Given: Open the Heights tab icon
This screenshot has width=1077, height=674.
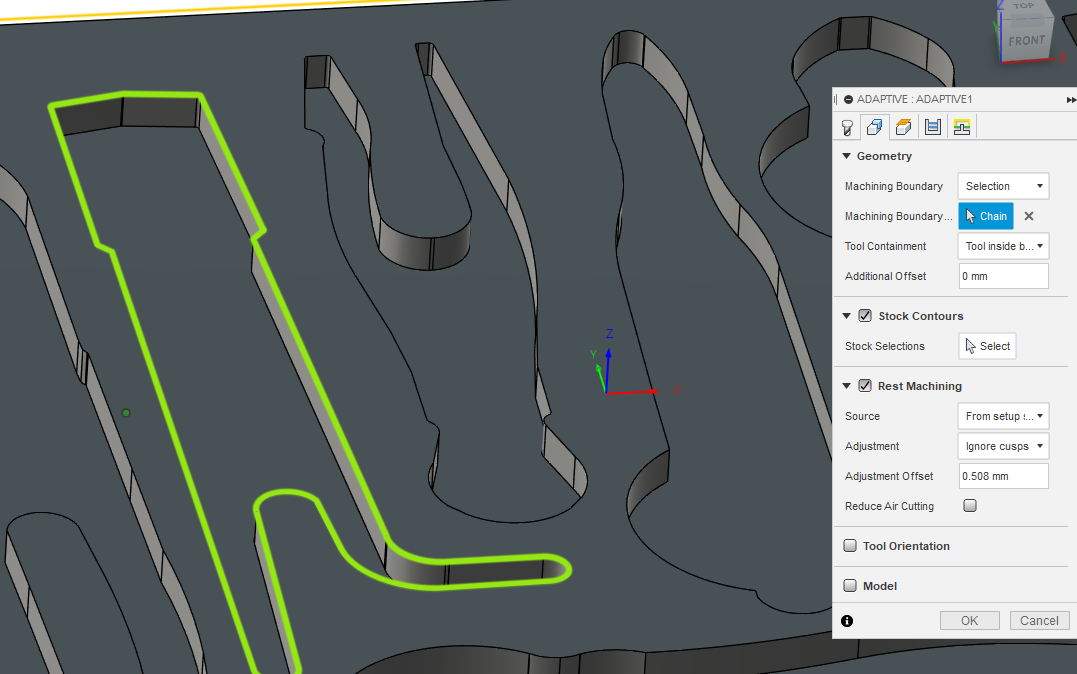Looking at the screenshot, I should (x=903, y=126).
